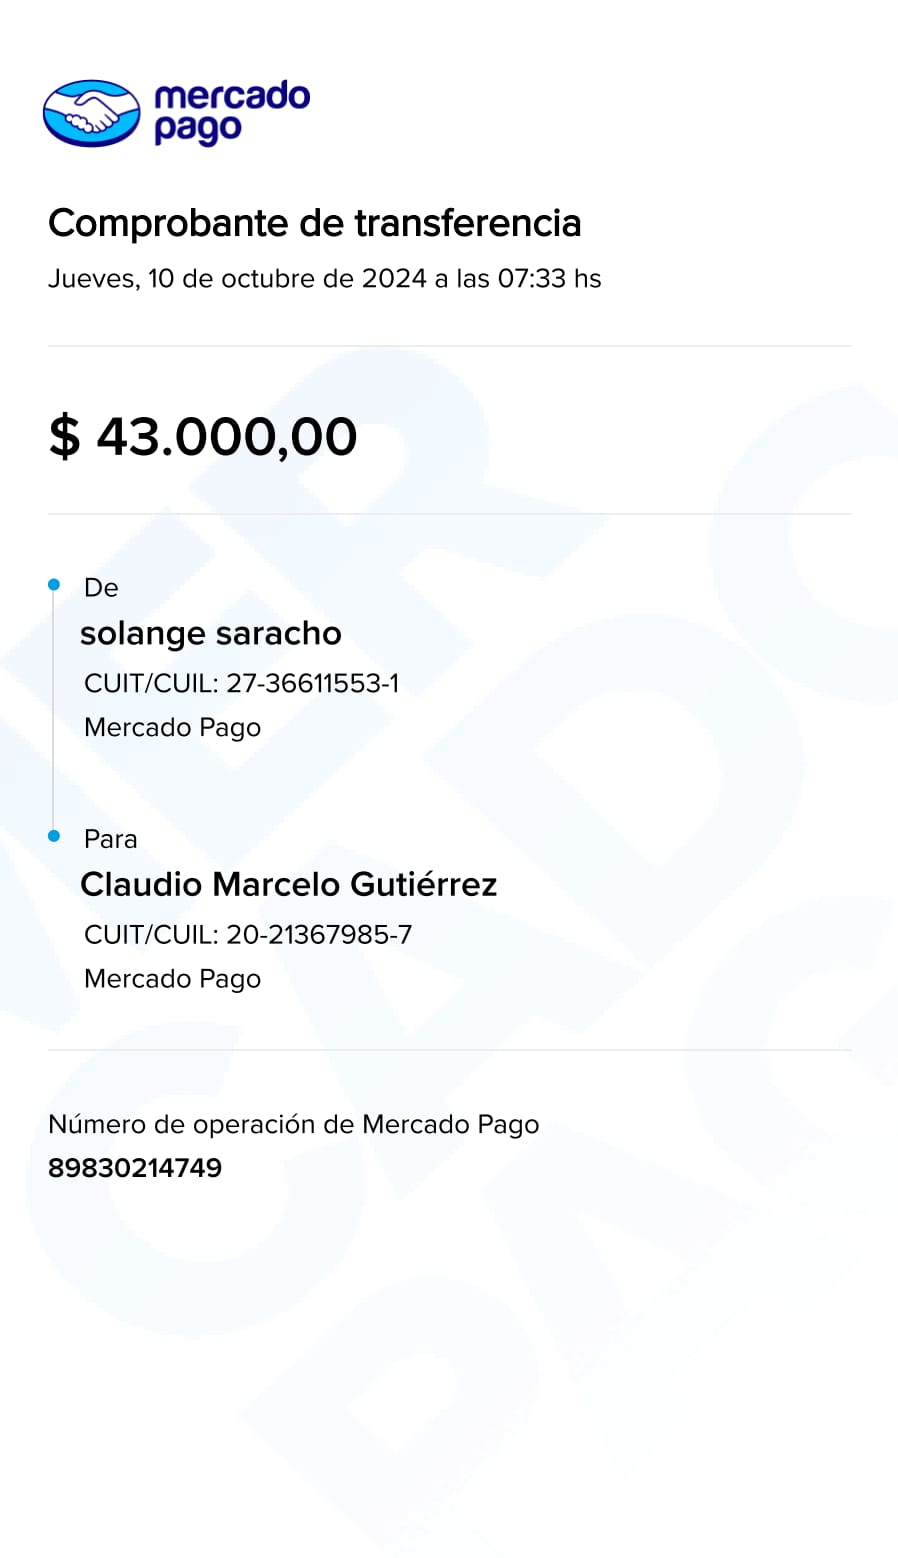Click 'Mercado Pago' under the sender
The image size is (898, 1558).
172,727
